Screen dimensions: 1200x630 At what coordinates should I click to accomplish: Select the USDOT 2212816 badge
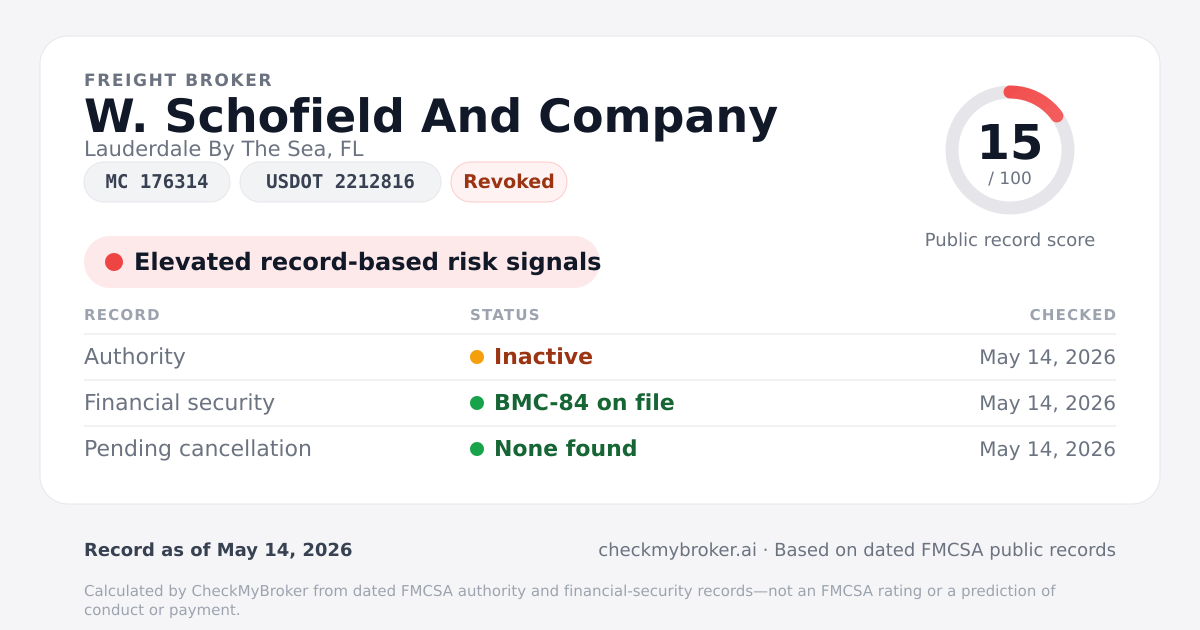point(340,182)
